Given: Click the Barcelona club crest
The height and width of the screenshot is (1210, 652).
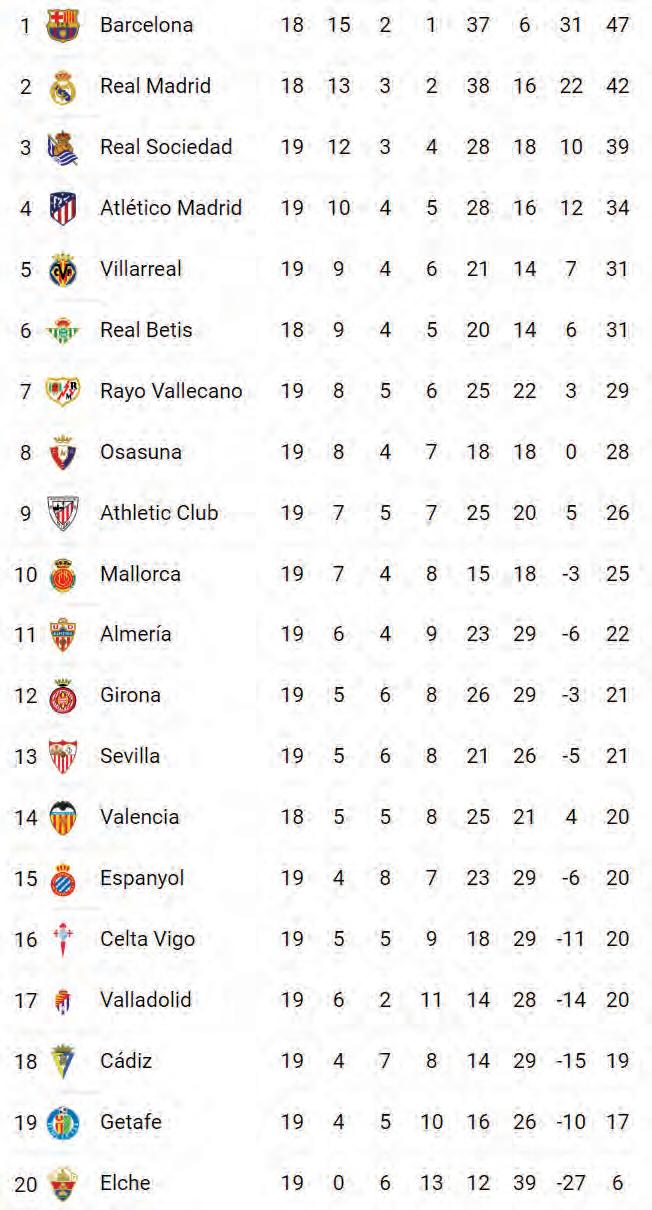Looking at the screenshot, I should click(x=63, y=25).
